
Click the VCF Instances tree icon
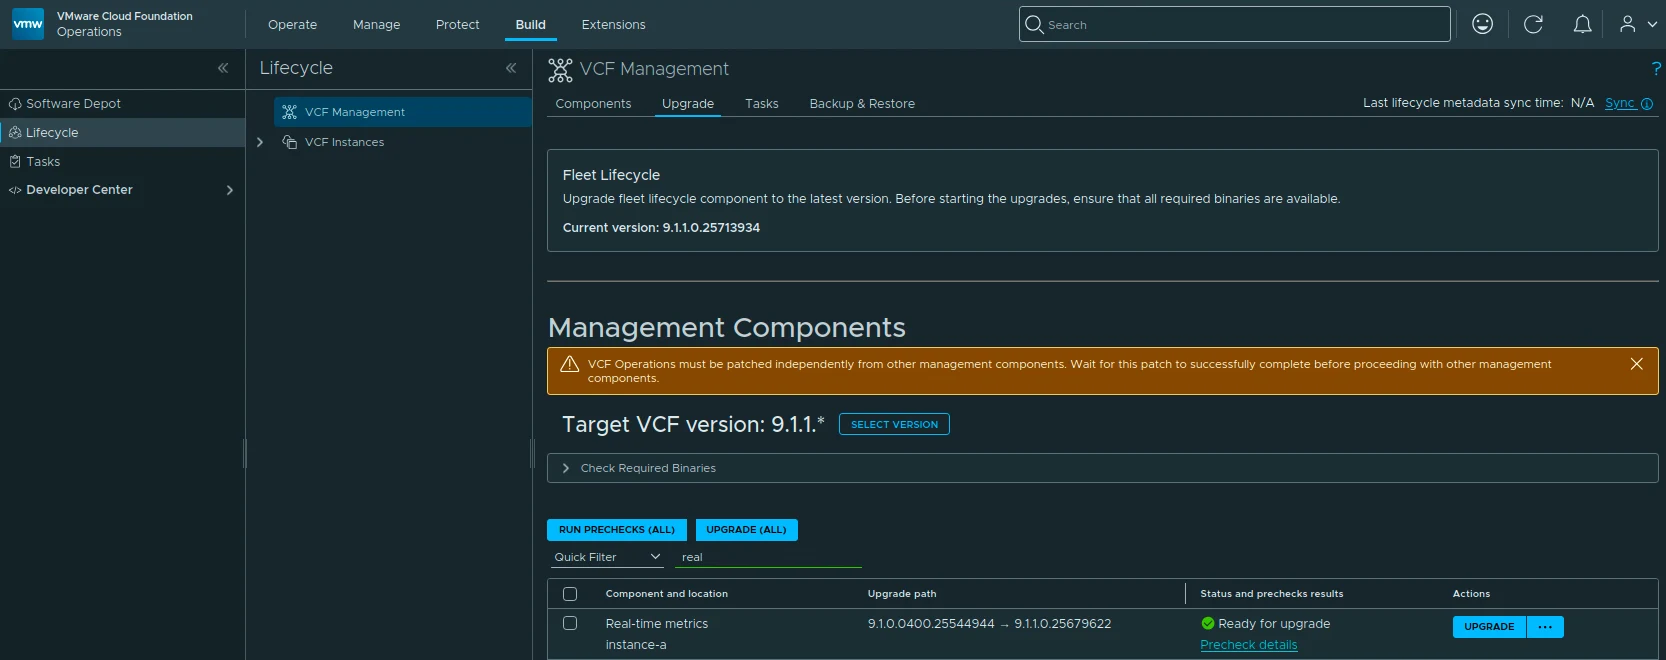pyautogui.click(x=289, y=142)
